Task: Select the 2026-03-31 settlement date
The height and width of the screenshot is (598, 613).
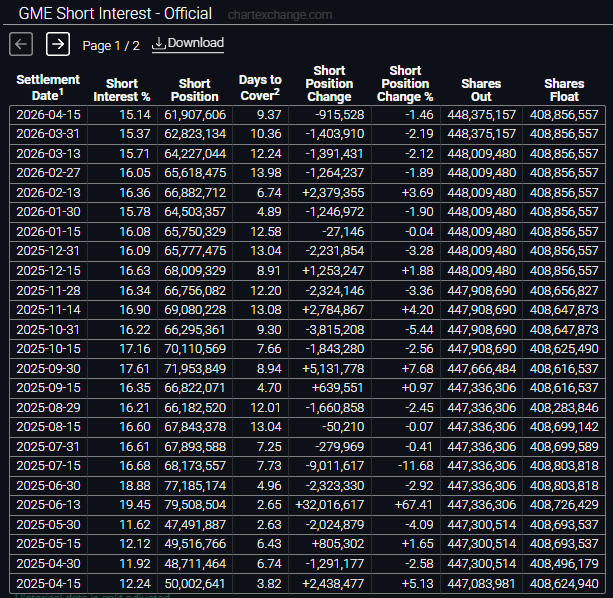Action: tap(48, 134)
